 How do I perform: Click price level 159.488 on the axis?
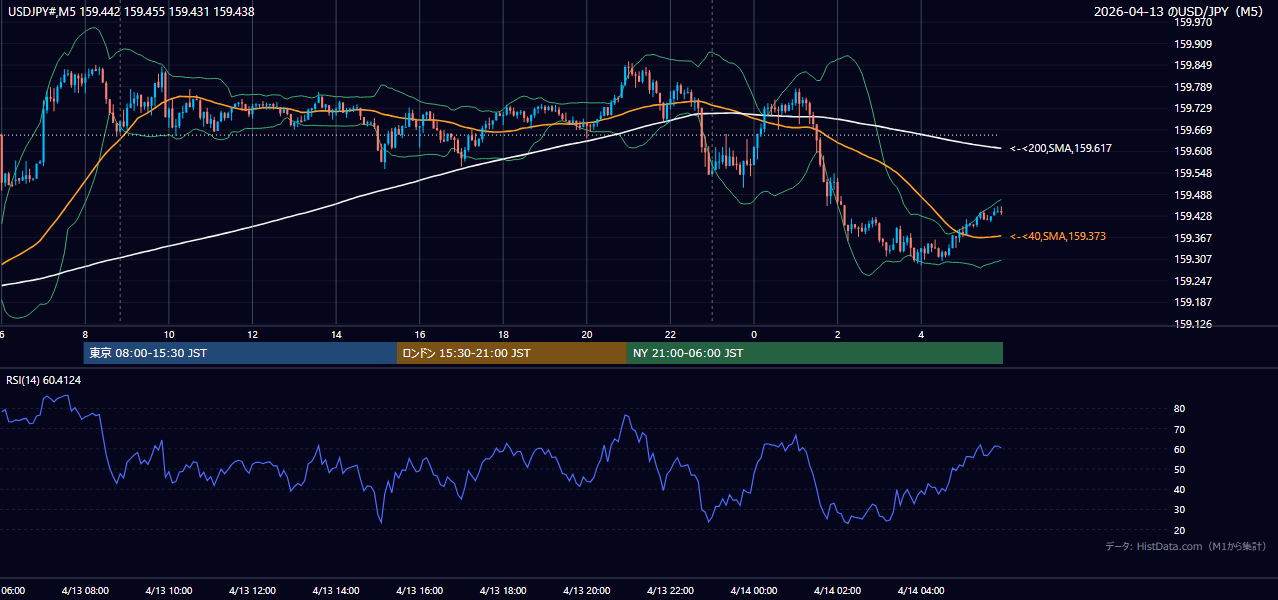click(x=1193, y=195)
